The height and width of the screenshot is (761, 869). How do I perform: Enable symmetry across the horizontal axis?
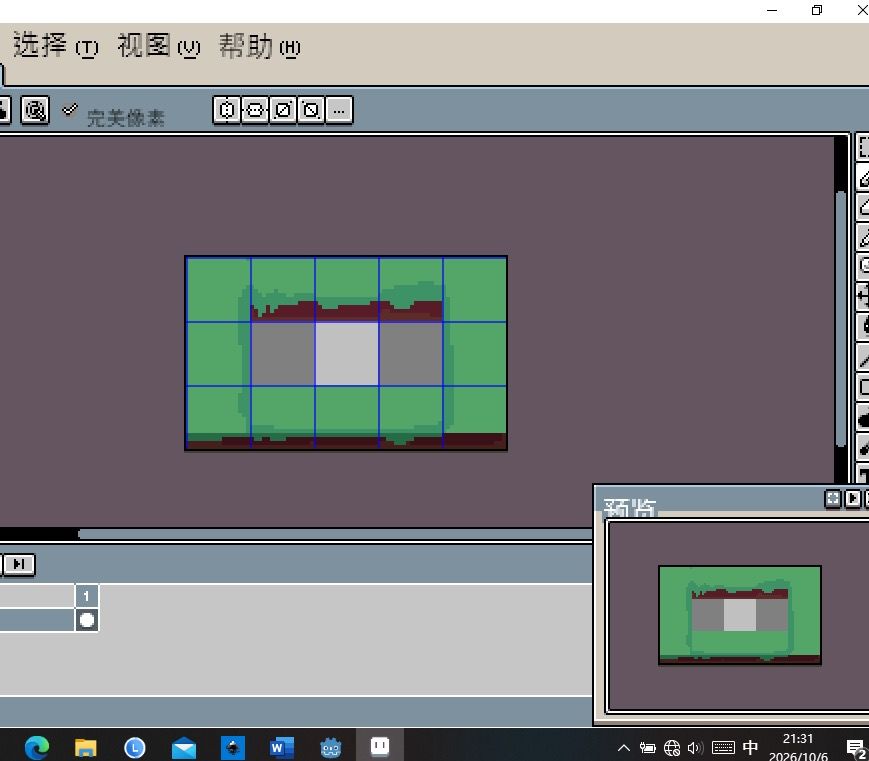tap(255, 110)
